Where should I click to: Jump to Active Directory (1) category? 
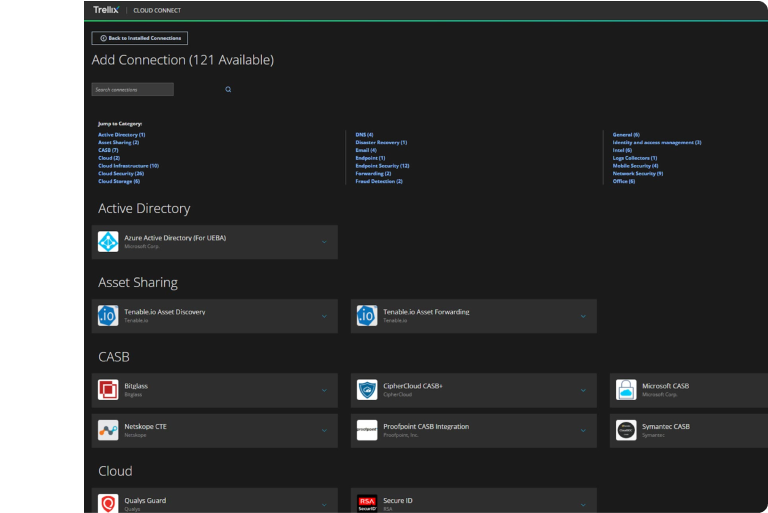point(121,135)
